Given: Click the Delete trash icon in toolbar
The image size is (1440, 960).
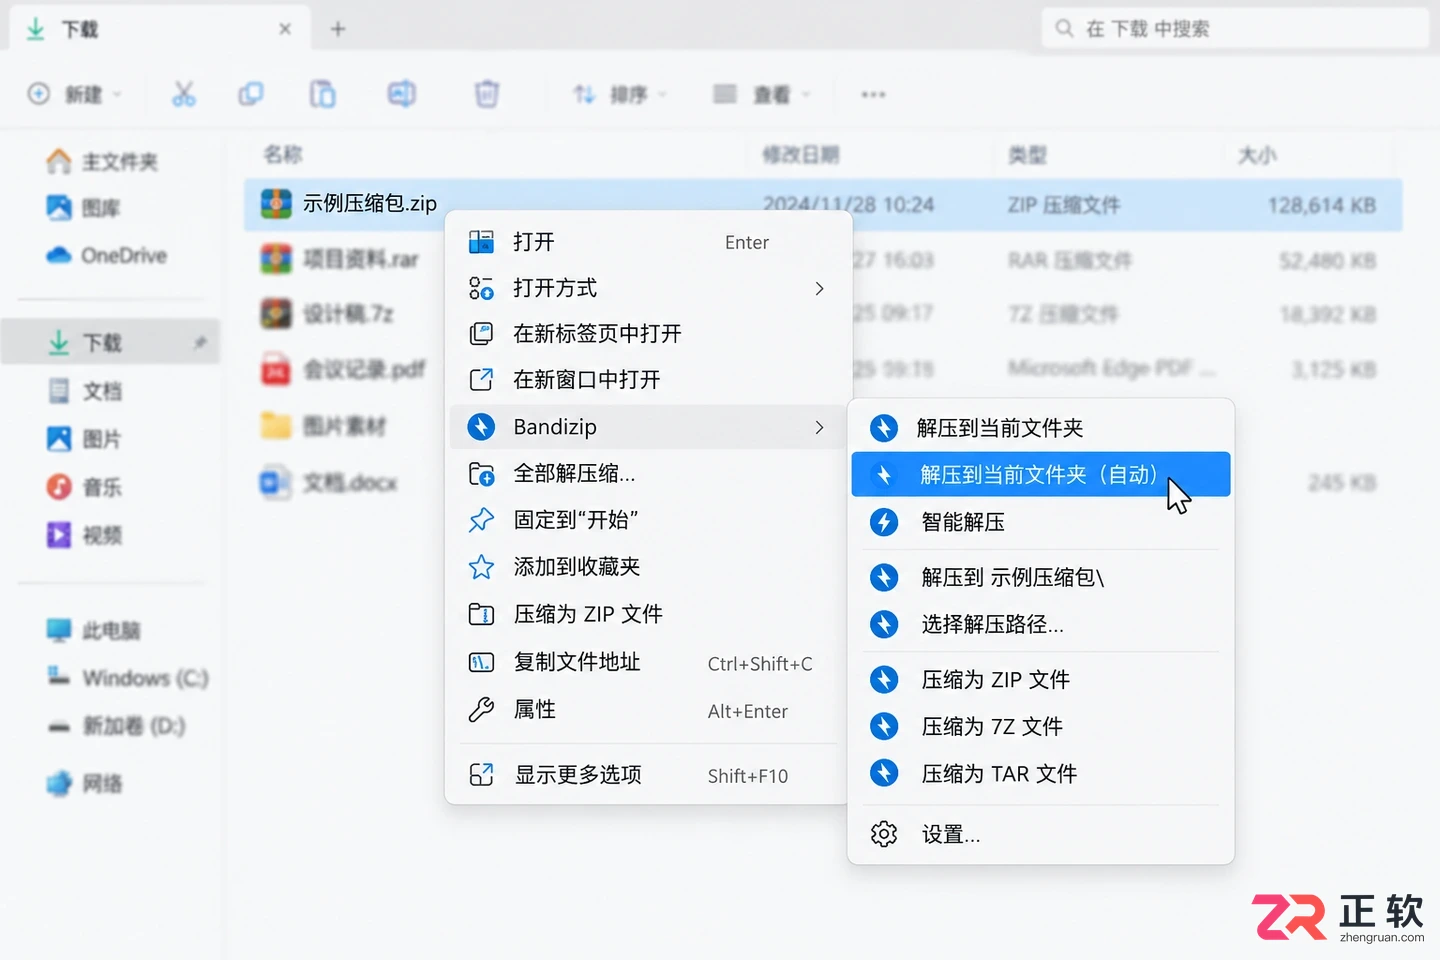Looking at the screenshot, I should coord(486,94).
